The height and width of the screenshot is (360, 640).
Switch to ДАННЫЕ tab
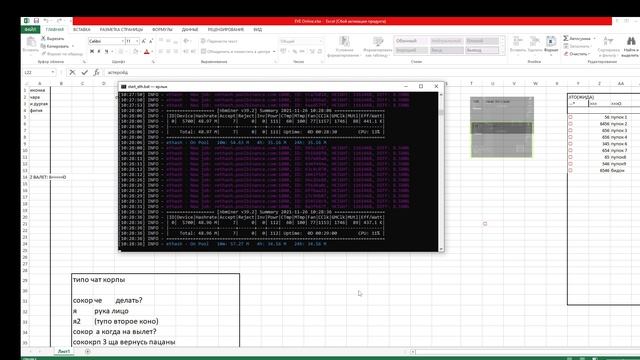point(190,29)
